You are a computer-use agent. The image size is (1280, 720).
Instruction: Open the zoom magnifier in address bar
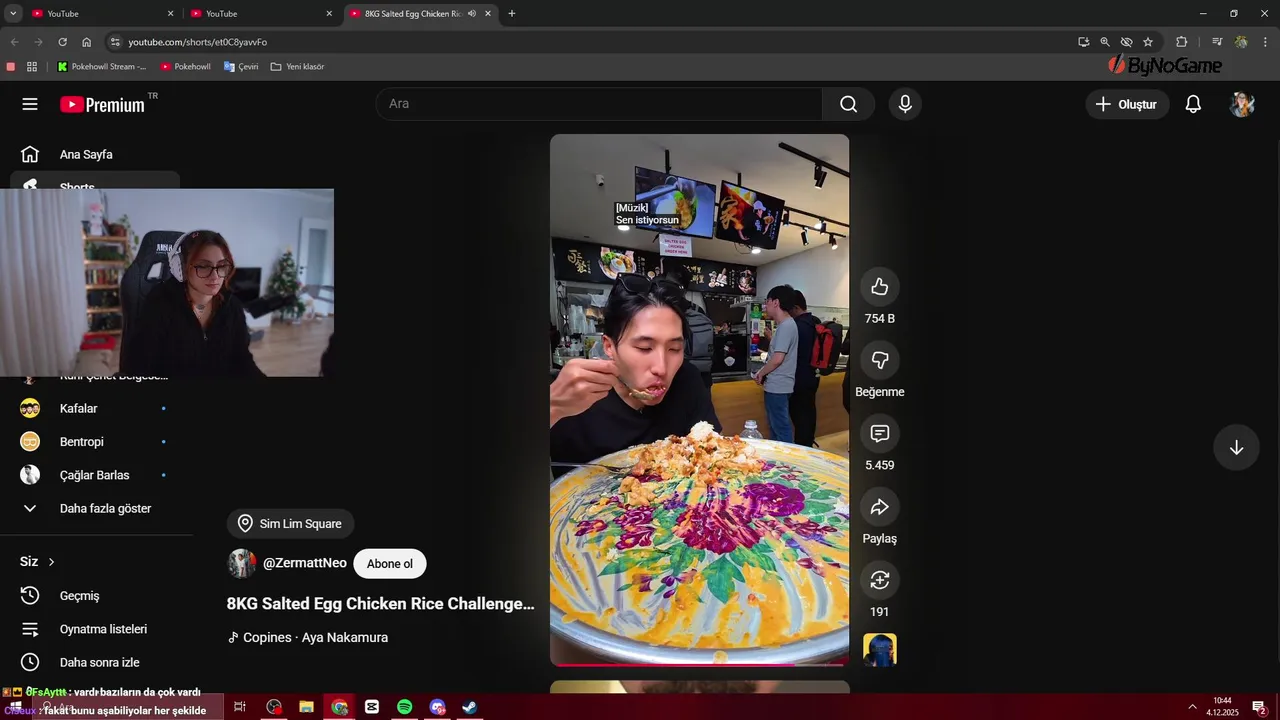[x=1105, y=42]
